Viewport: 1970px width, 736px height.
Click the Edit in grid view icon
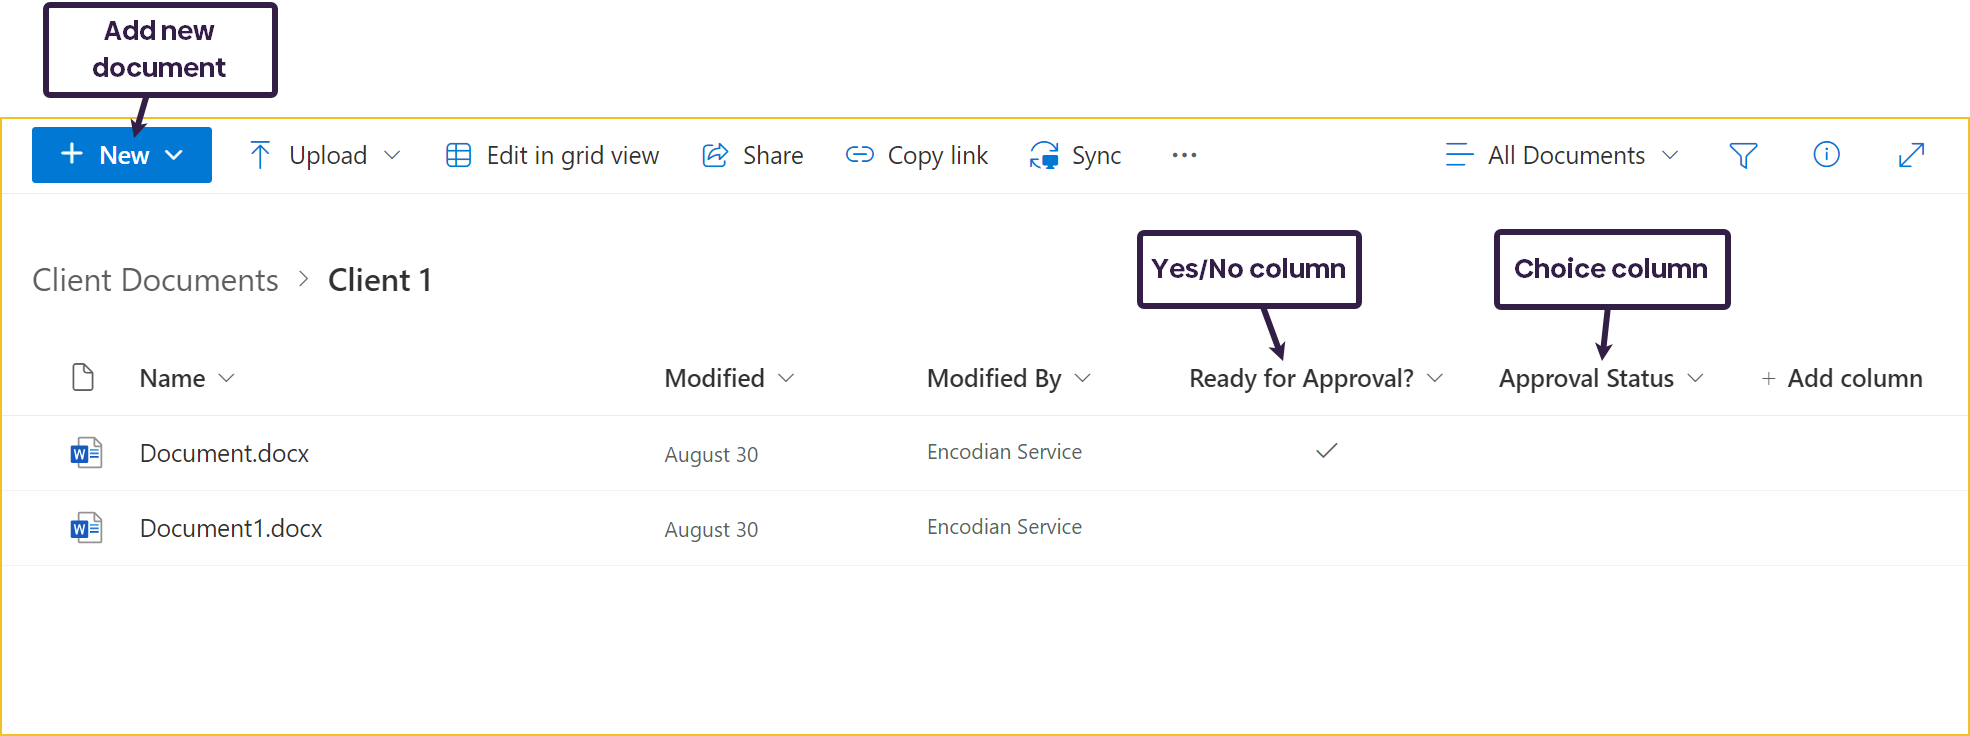coord(458,155)
